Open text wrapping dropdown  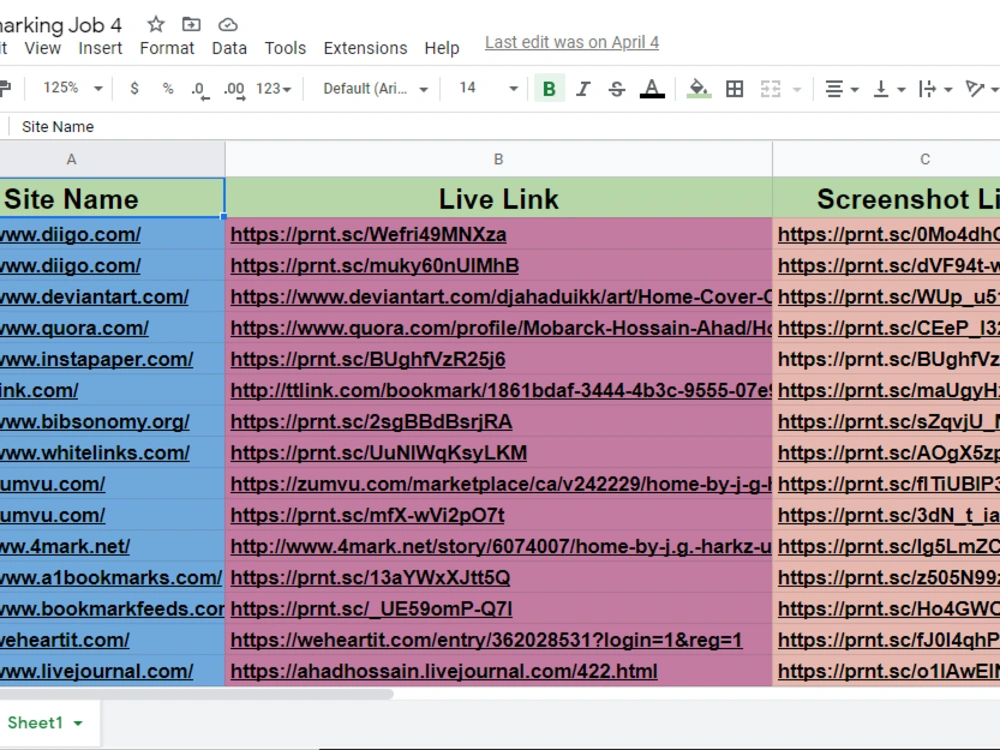(935, 89)
